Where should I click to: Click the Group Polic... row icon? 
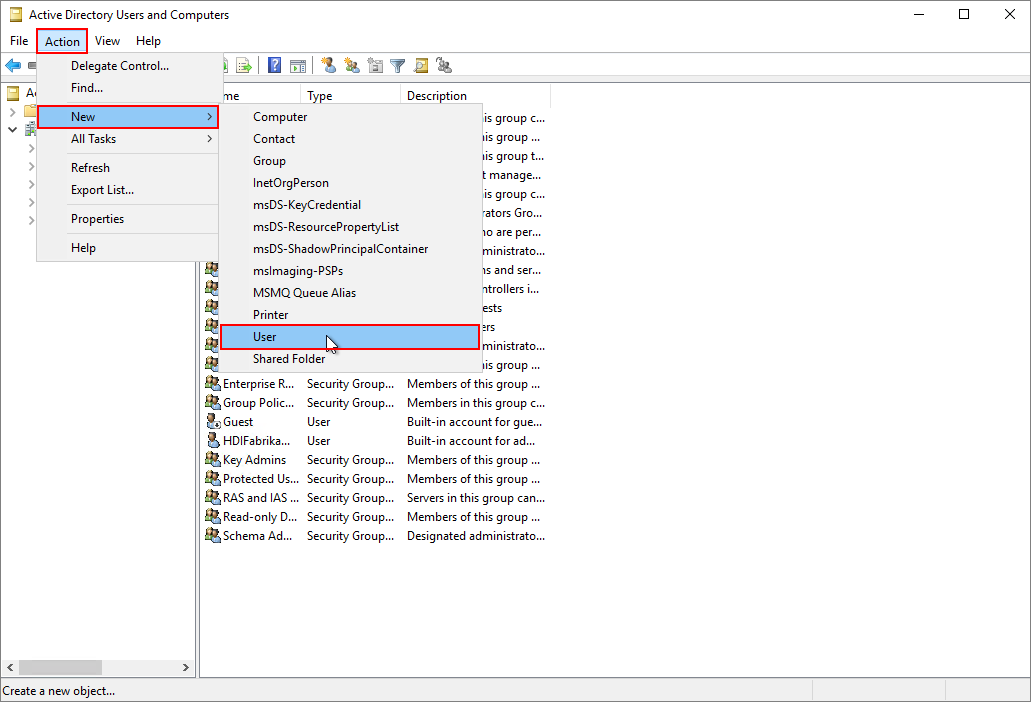pyautogui.click(x=212, y=402)
